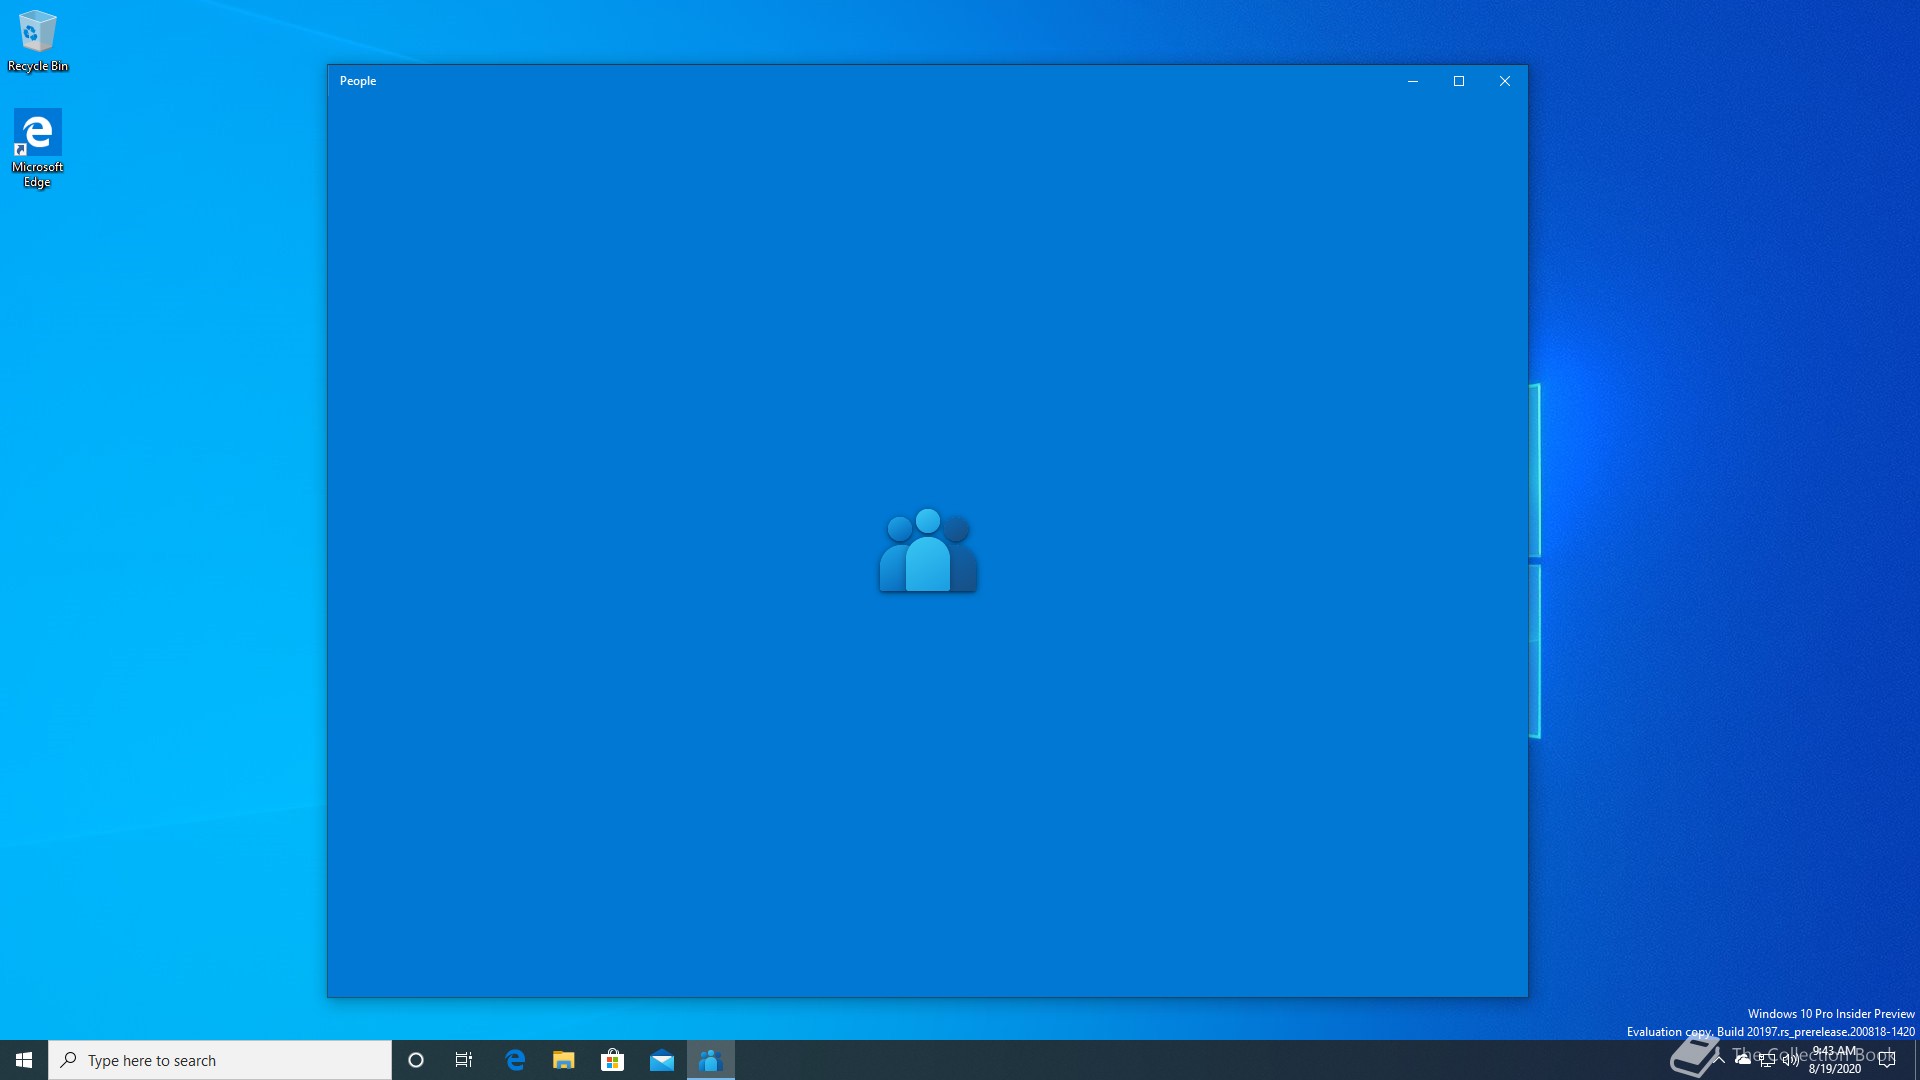The width and height of the screenshot is (1920, 1080).
Task: Open Microsoft Store from the taskbar
Action: pyautogui.click(x=612, y=1060)
